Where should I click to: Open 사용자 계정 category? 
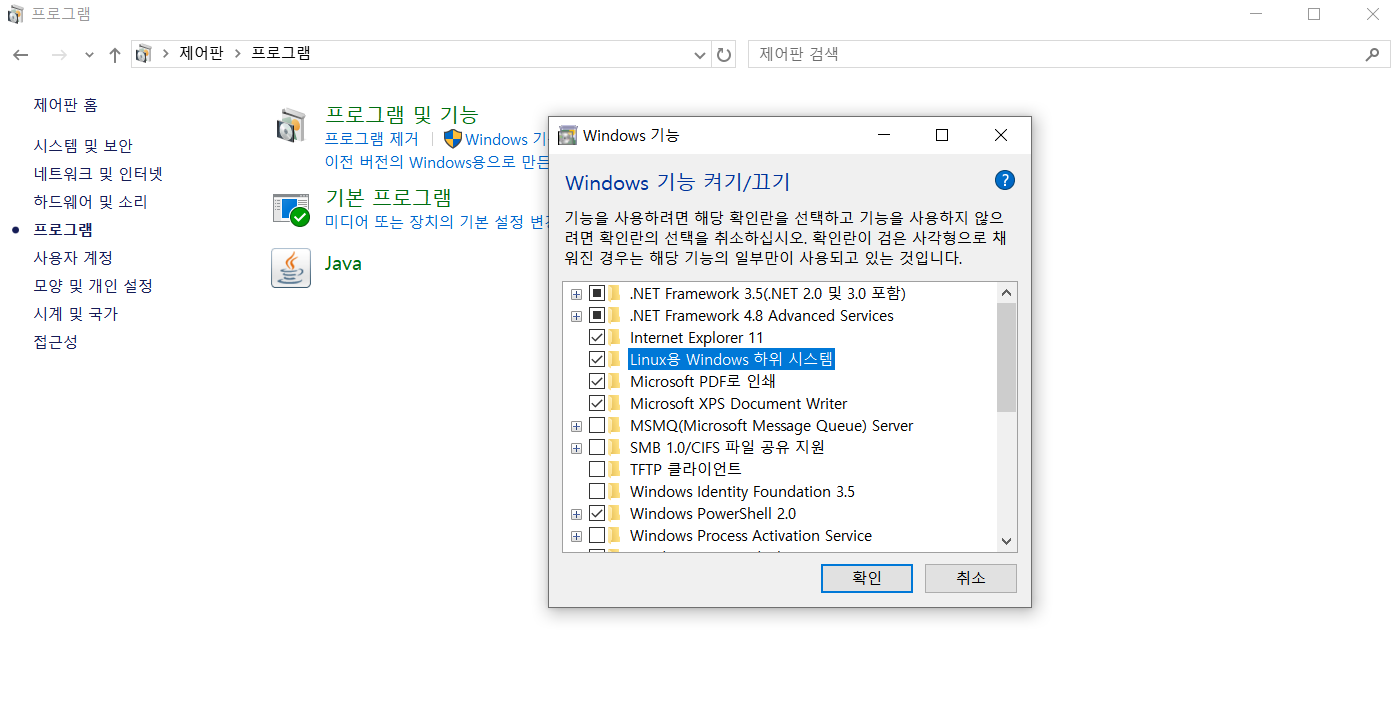tap(73, 258)
